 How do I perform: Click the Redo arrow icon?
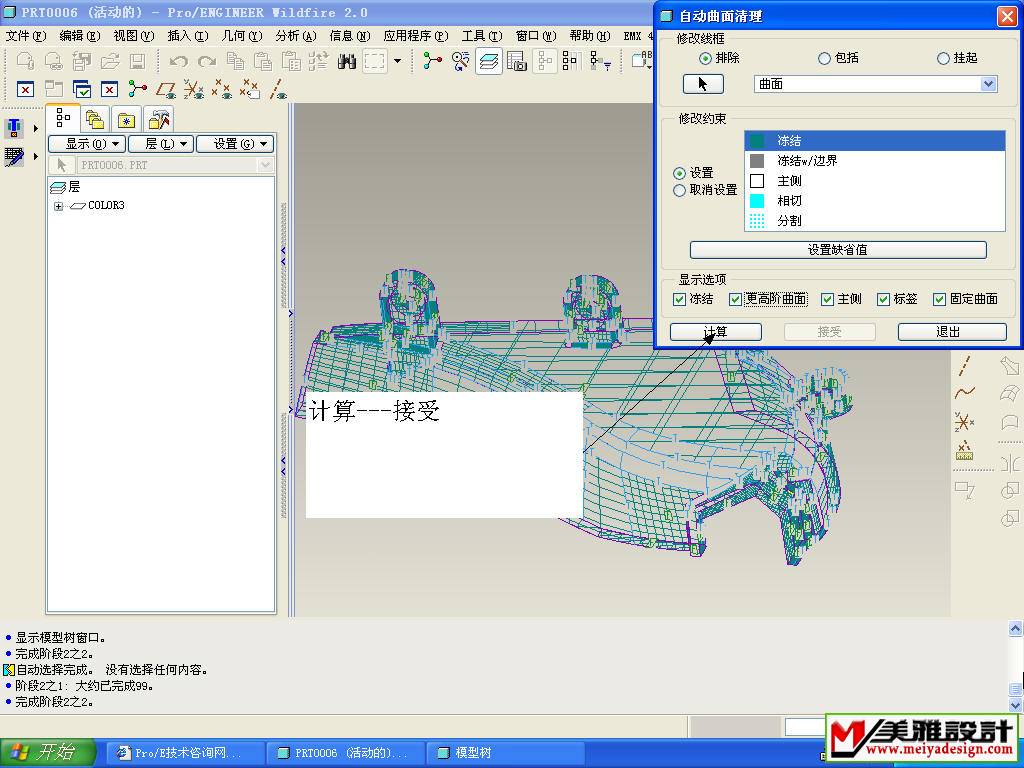pyautogui.click(x=207, y=61)
